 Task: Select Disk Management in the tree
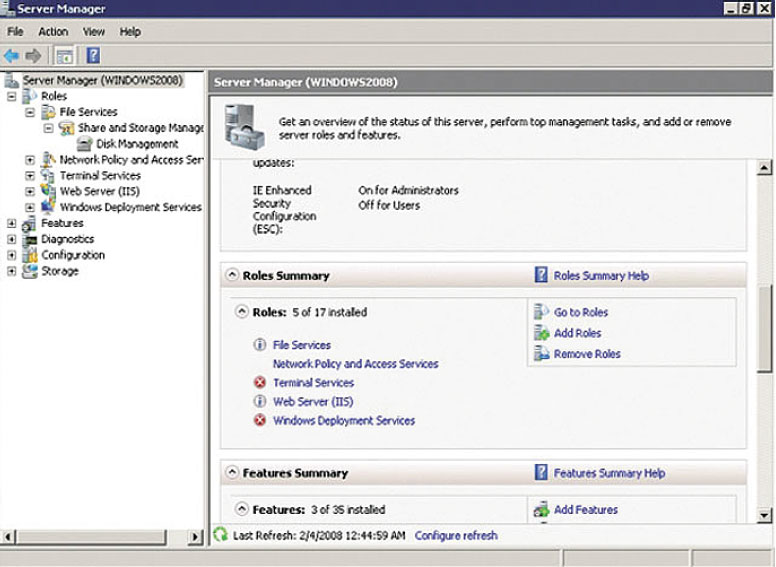coord(137,144)
